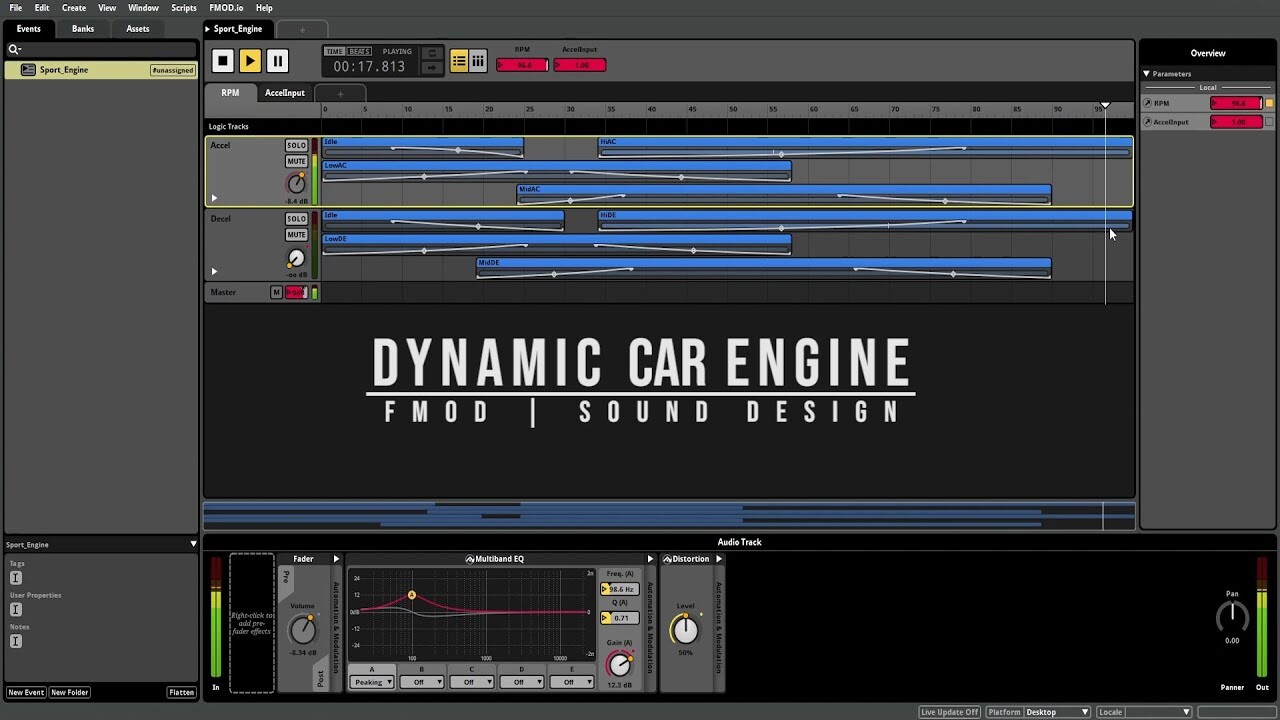Image resolution: width=1280 pixels, height=720 pixels.
Task: Pause playback using the pause button
Action: (277, 60)
